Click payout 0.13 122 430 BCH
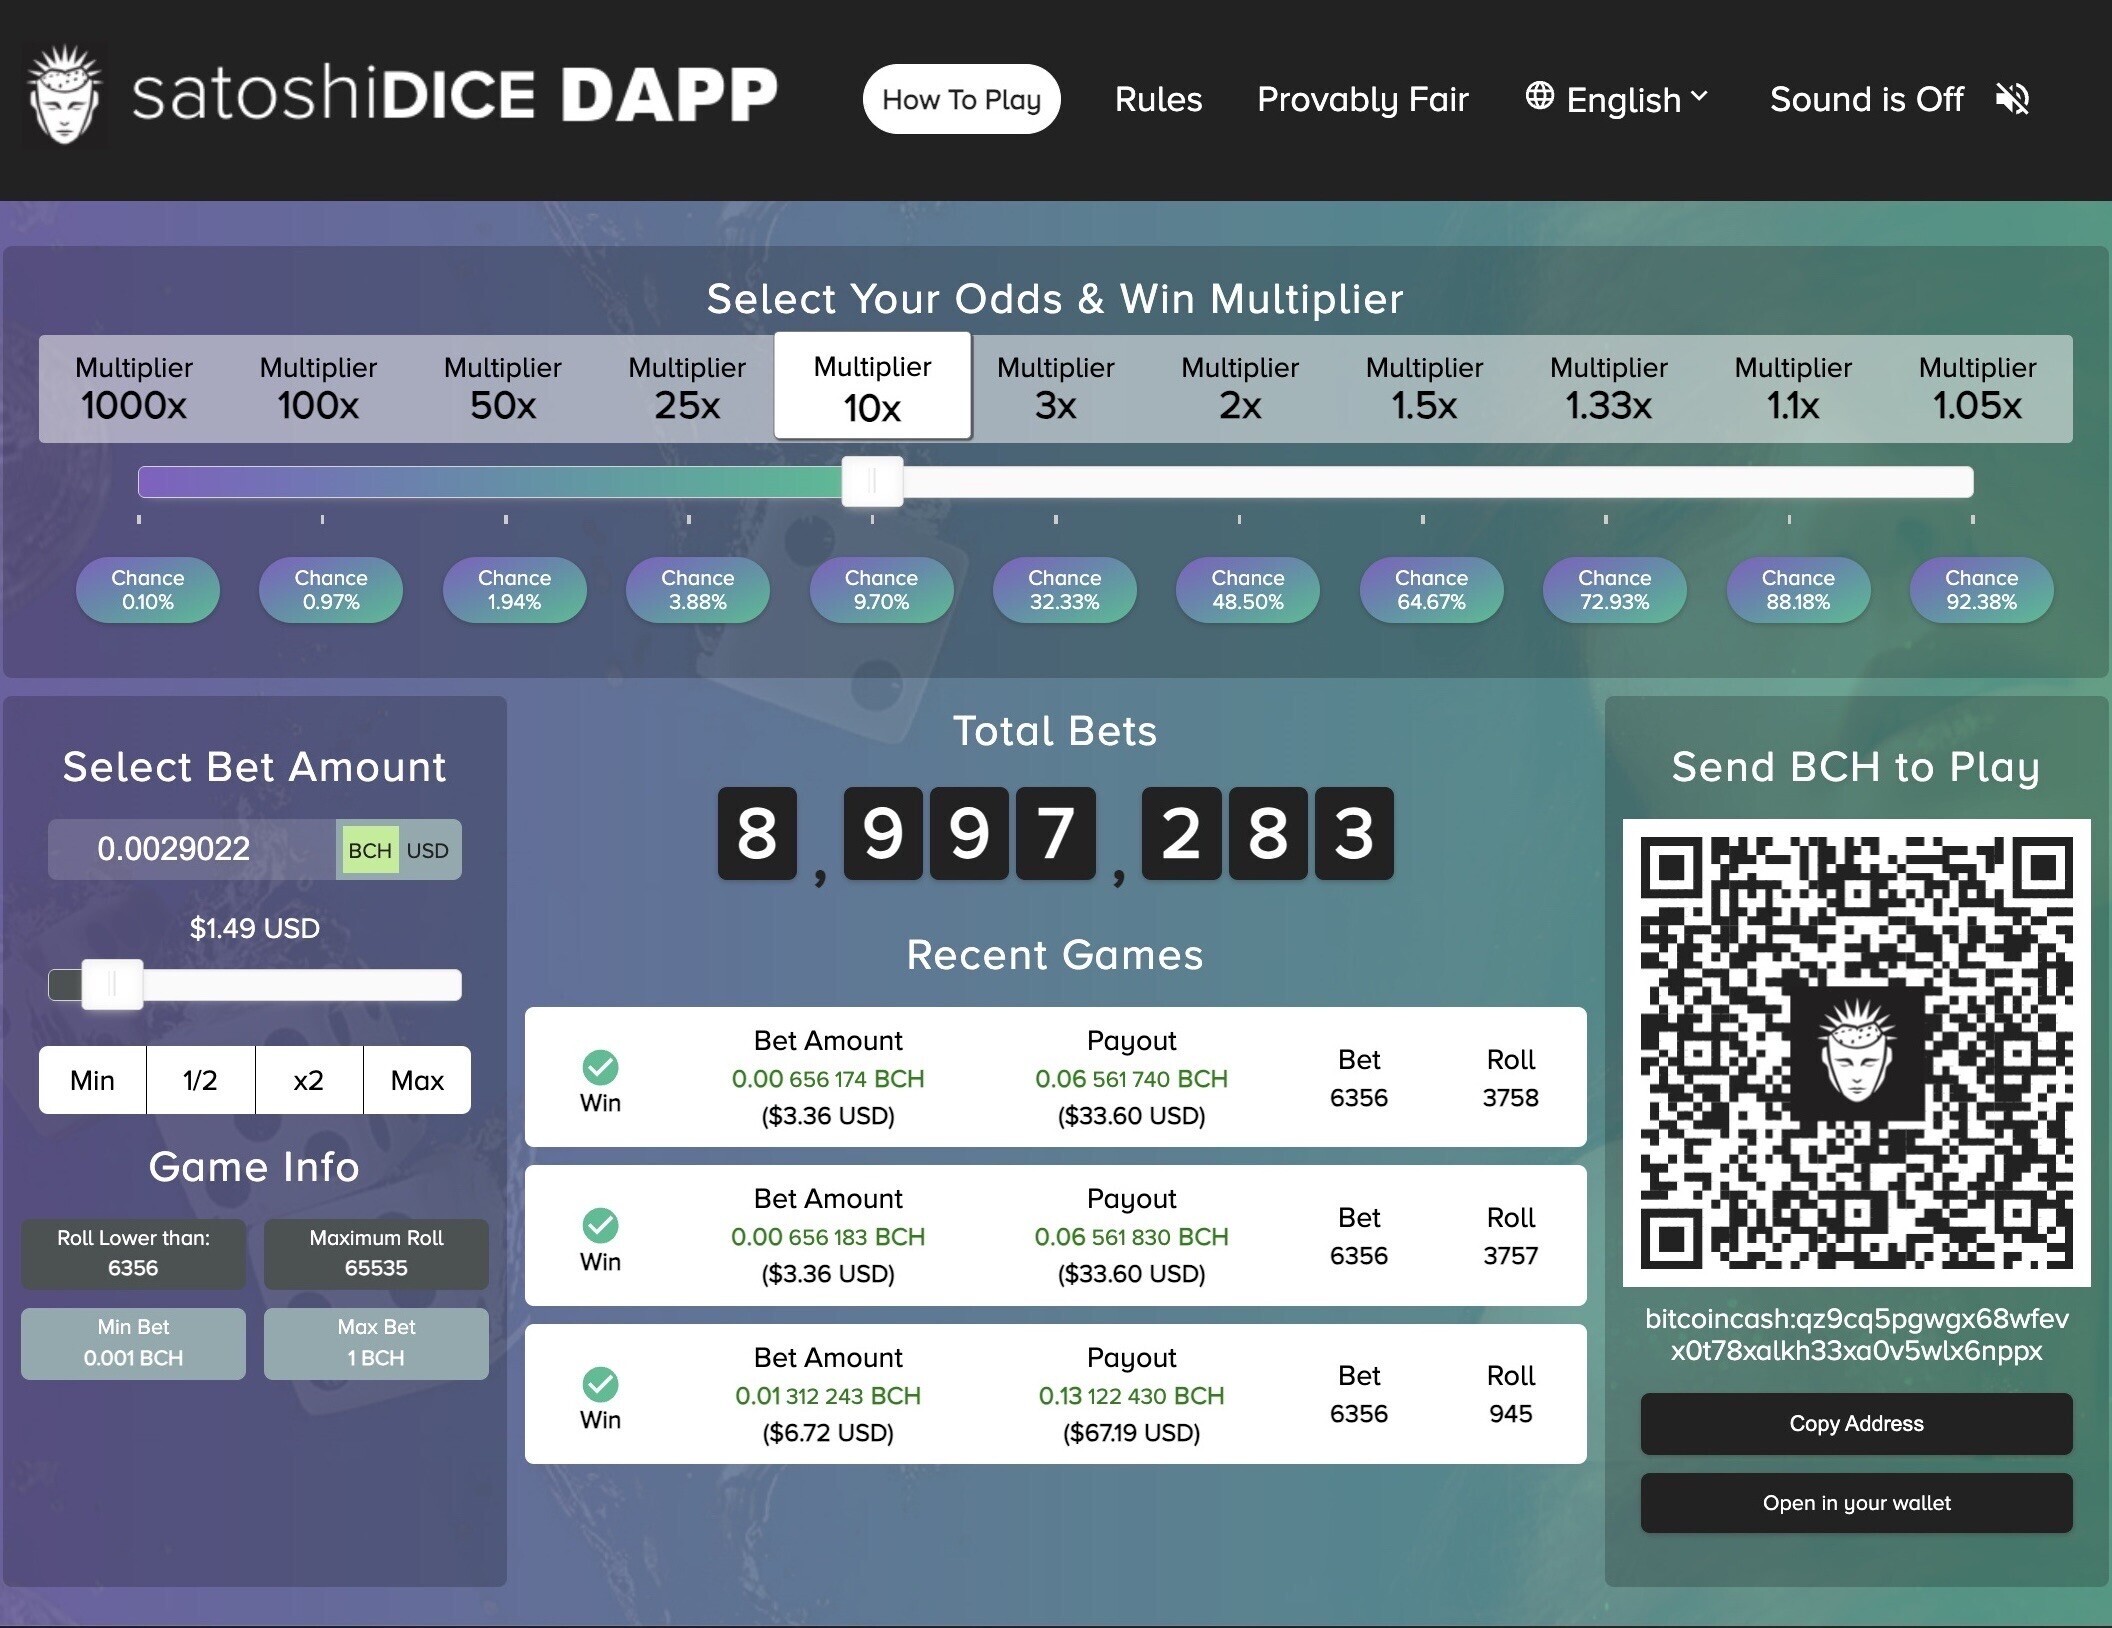Image resolution: width=2112 pixels, height=1628 pixels. tap(1131, 1396)
